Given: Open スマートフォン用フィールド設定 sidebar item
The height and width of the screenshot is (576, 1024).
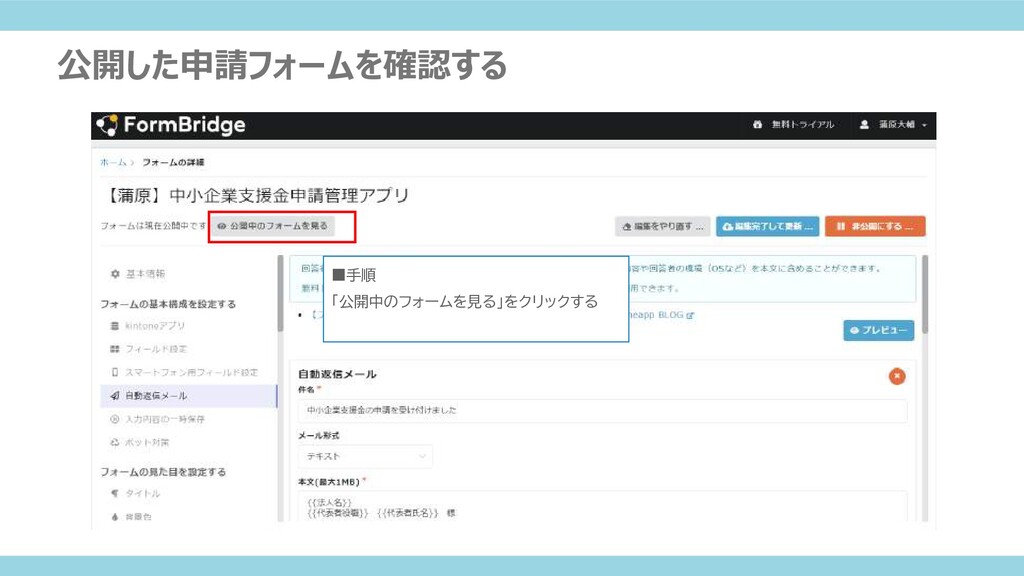Looking at the screenshot, I should click(x=191, y=372).
